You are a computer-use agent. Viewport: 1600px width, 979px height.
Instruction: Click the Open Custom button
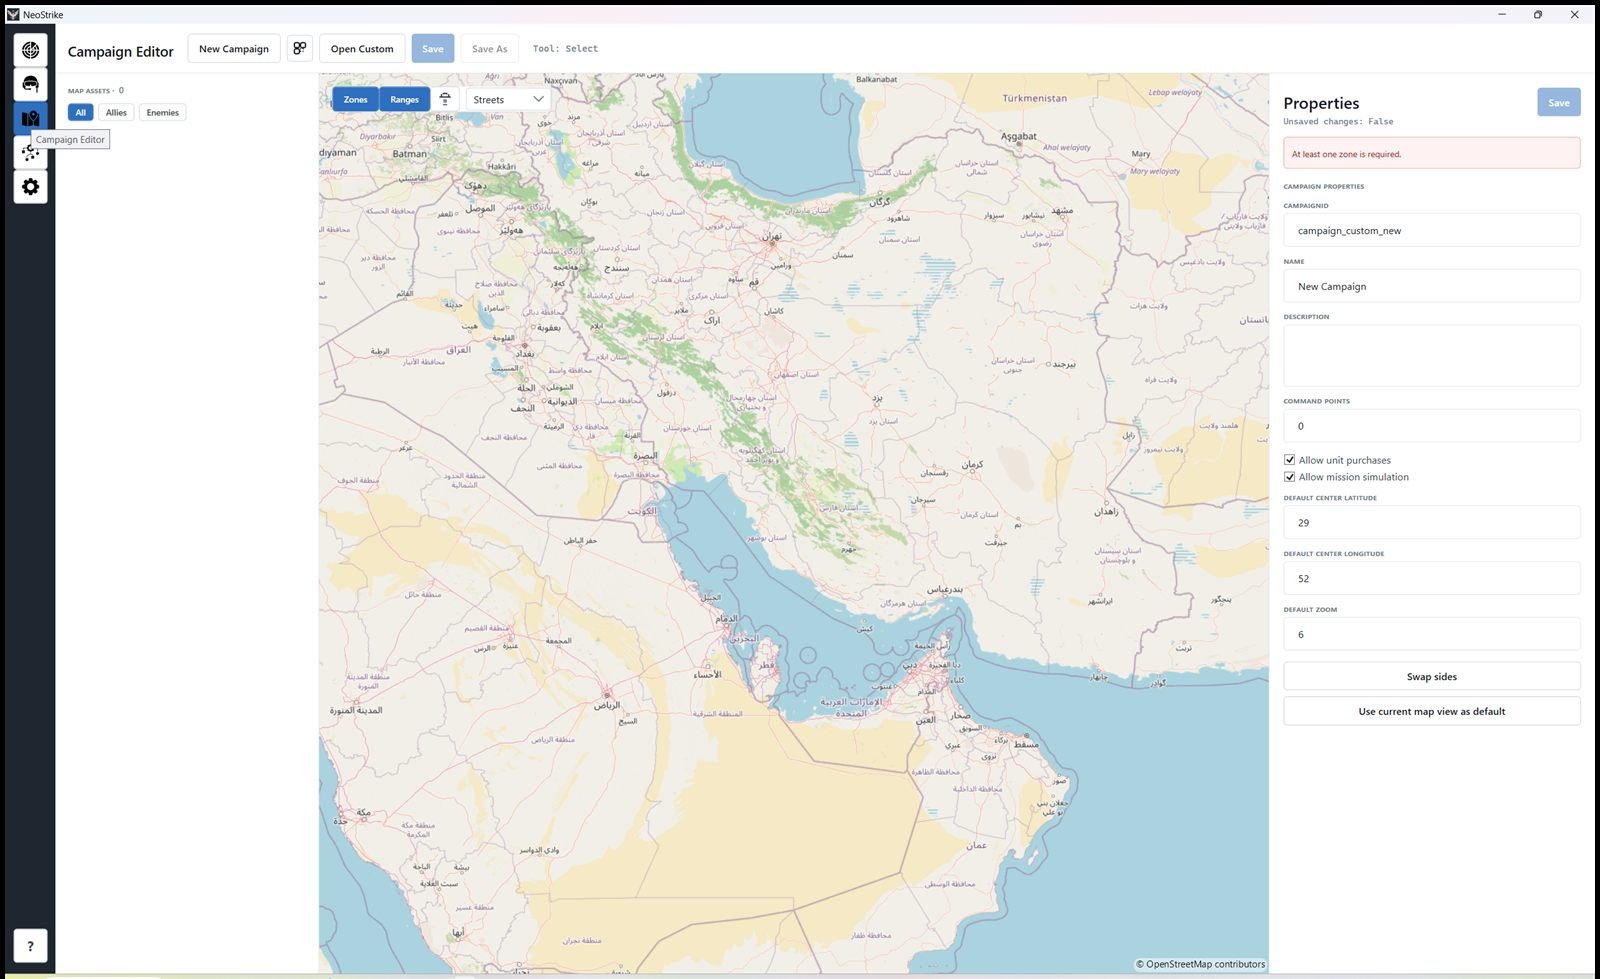(362, 48)
